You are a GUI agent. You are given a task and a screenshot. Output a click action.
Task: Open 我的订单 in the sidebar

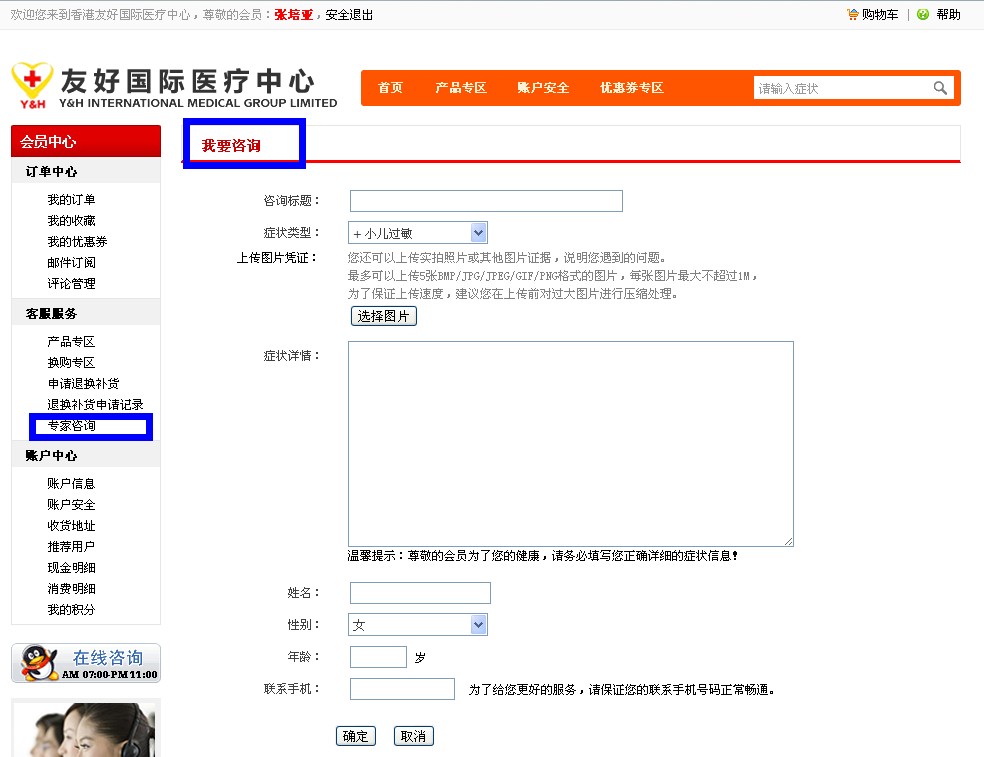click(x=72, y=200)
